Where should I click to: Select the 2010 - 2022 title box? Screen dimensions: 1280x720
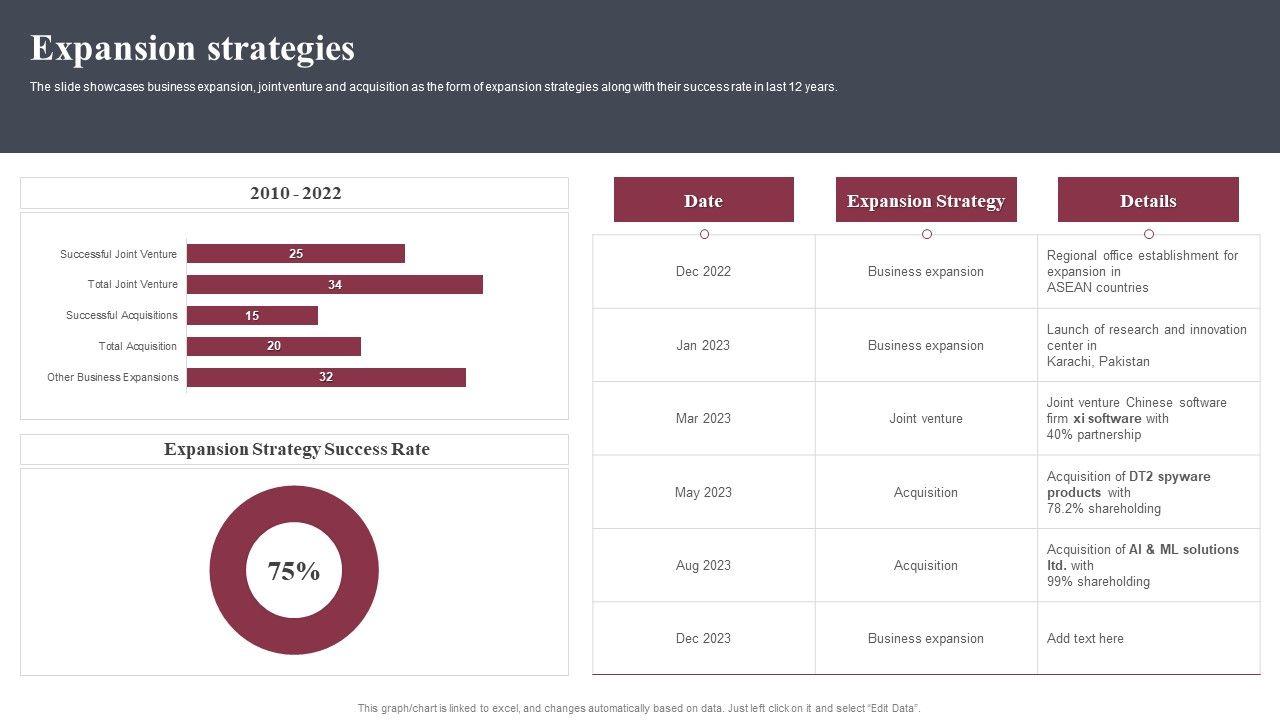click(x=295, y=193)
